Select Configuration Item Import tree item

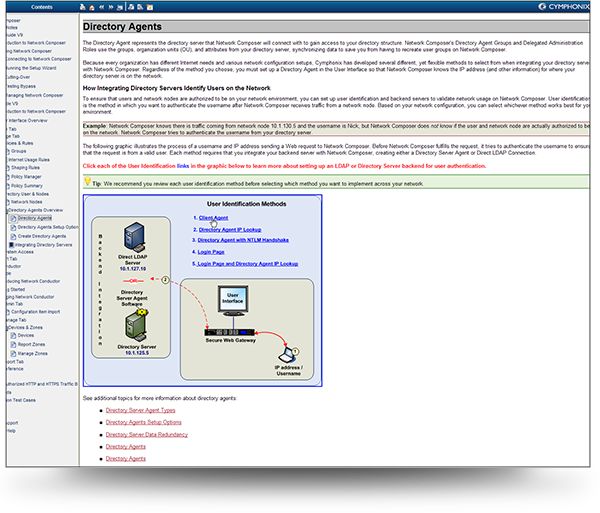click(35, 312)
